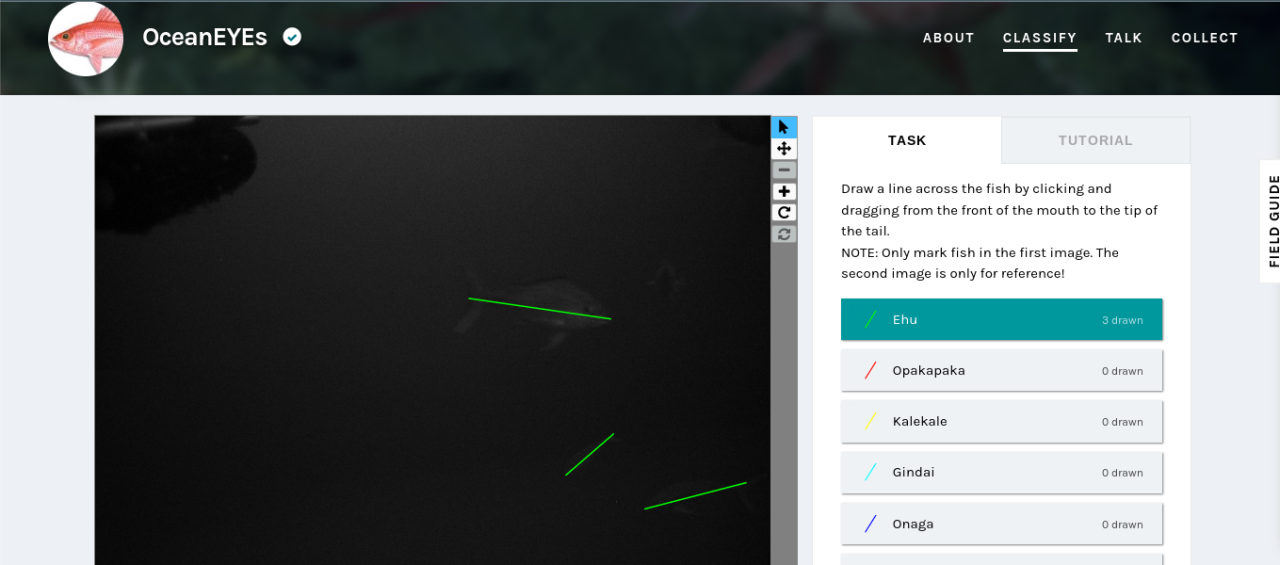
Task: Click the 'NOTE: Only mark fish' instruction text
Action: [x=980, y=263]
